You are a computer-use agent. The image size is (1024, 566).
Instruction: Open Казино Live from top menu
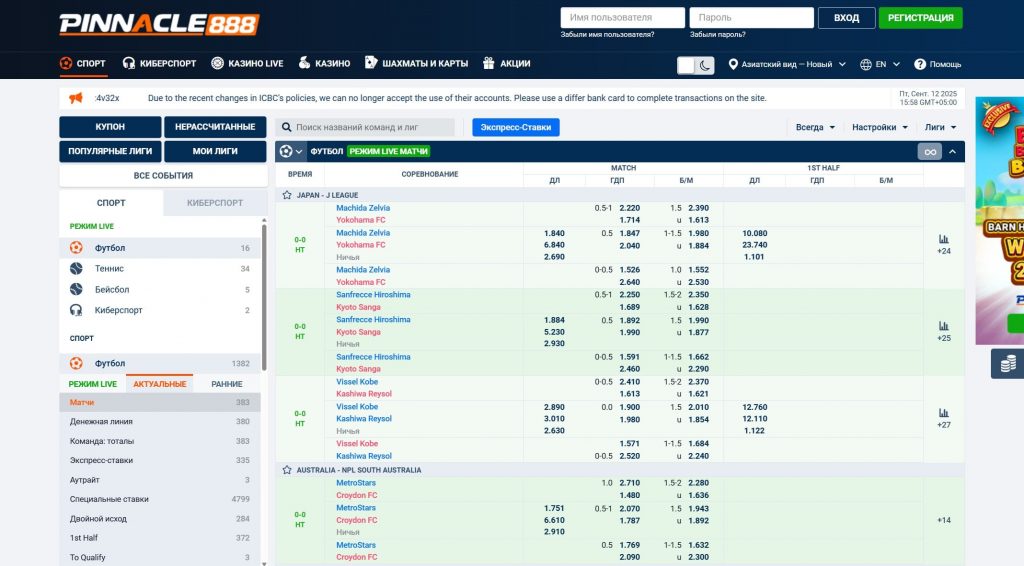click(247, 63)
